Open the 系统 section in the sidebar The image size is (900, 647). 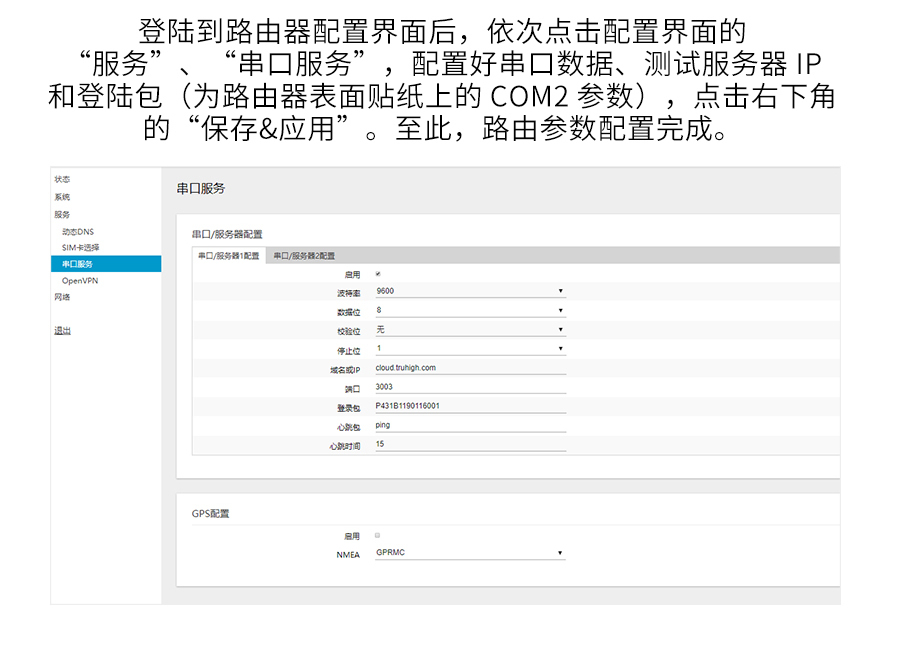(60, 196)
